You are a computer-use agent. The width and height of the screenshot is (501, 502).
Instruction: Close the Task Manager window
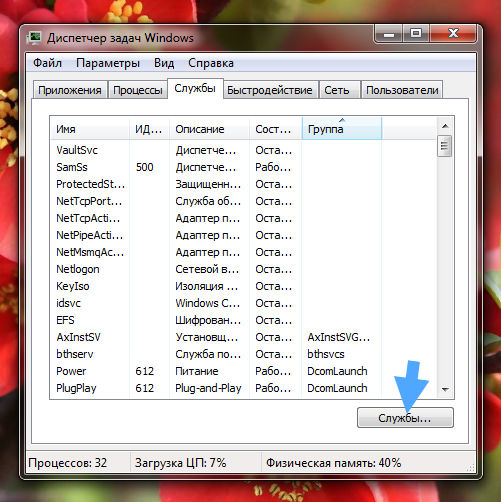[x=453, y=34]
